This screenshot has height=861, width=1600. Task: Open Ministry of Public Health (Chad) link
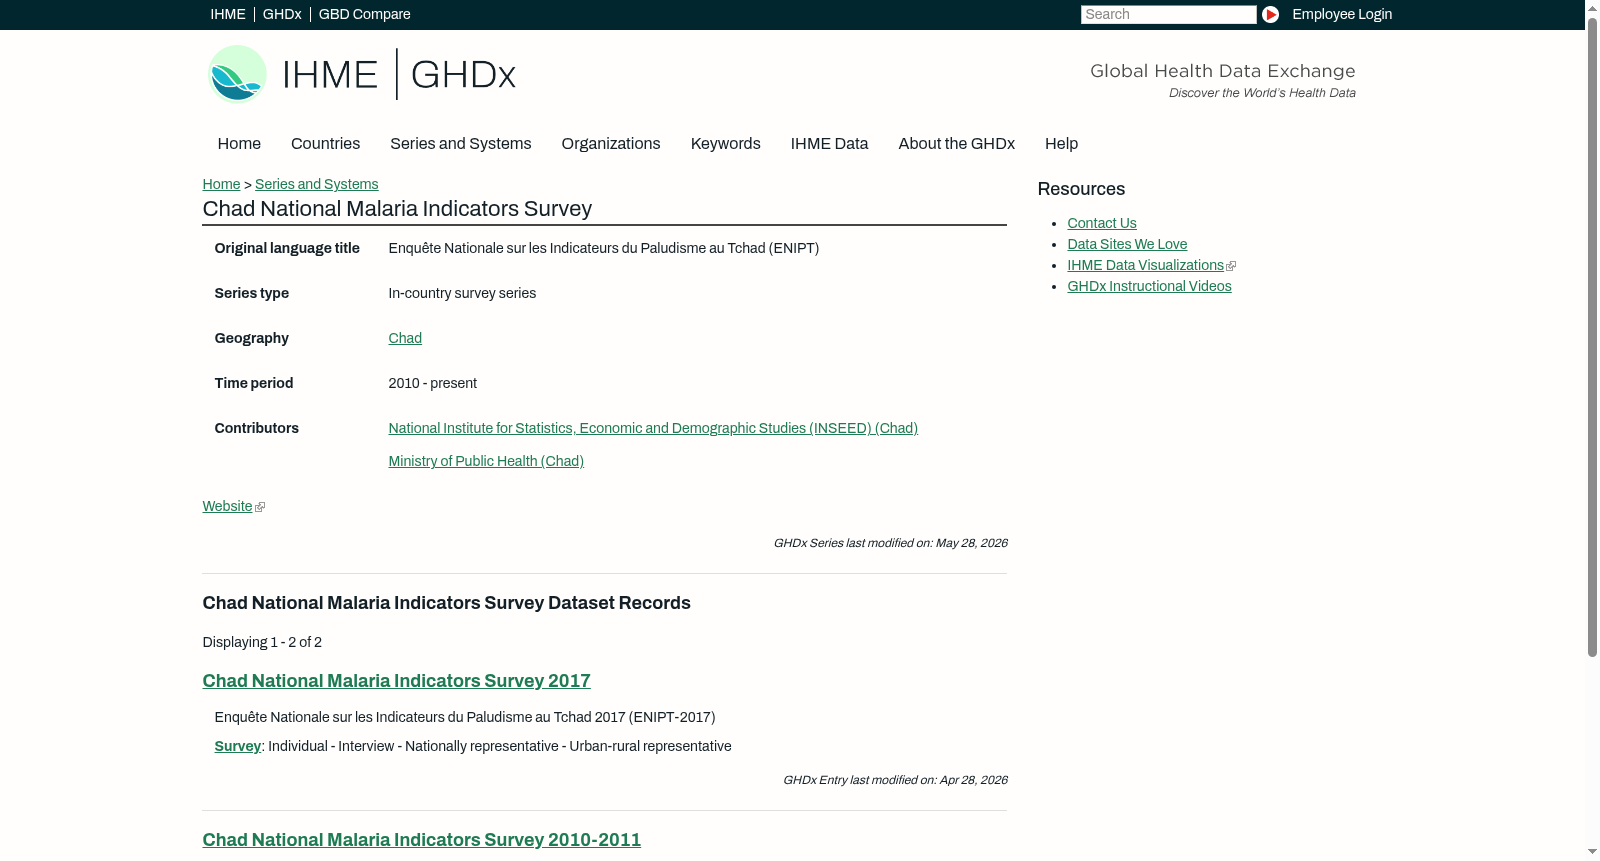tap(486, 461)
